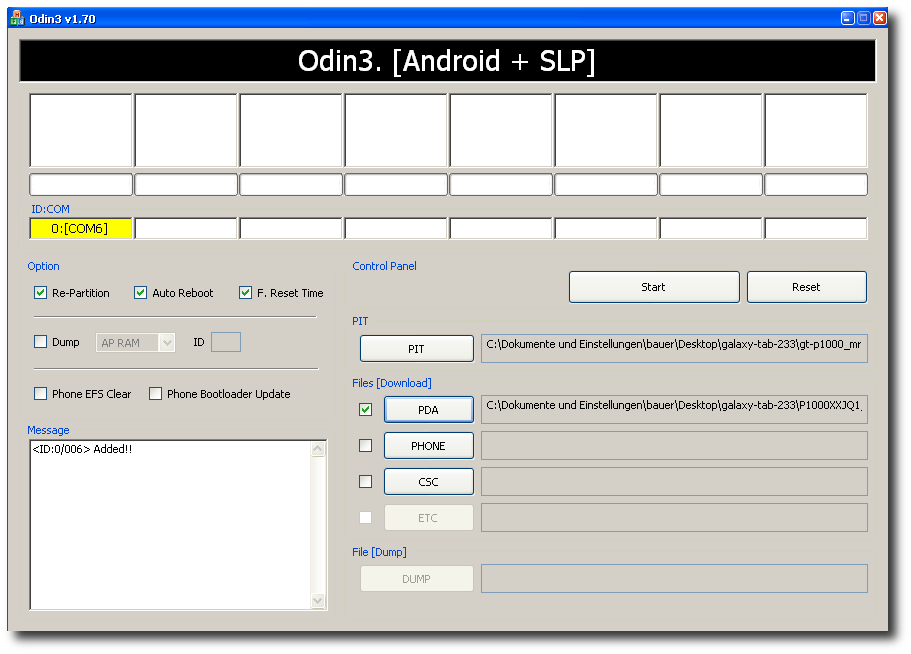911x654 pixels.
Task: Uncheck the PDA file checkbox
Action: coord(365,409)
